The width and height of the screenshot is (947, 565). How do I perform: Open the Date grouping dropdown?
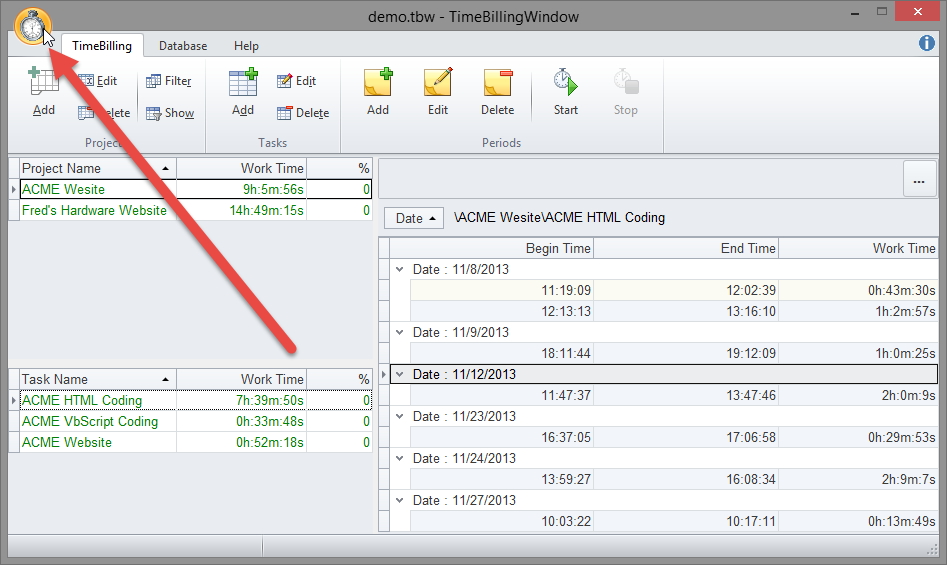415,218
